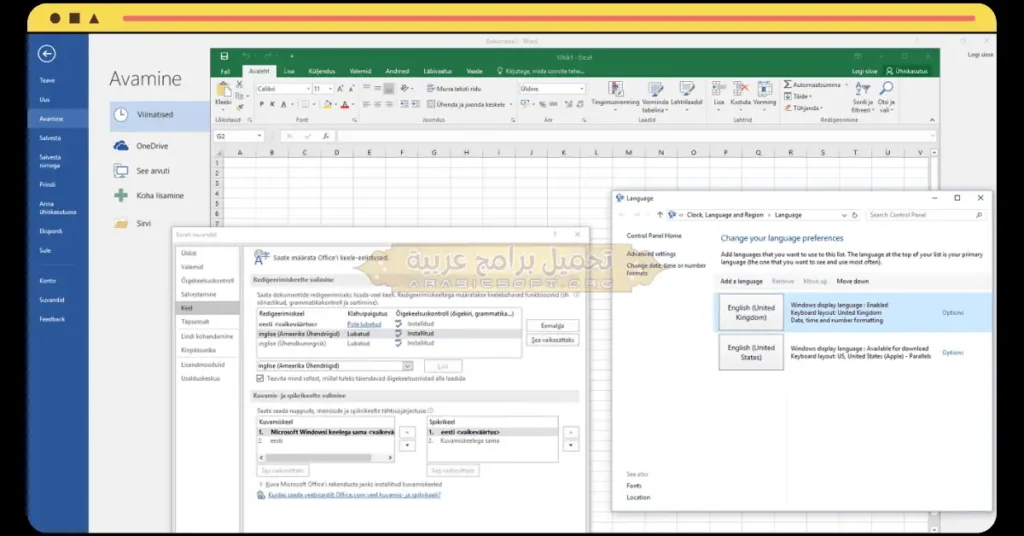Image resolution: width=1024 pixels, height=536 pixels.
Task: Switch to the Valemid ribbon tab
Action: 360,71
